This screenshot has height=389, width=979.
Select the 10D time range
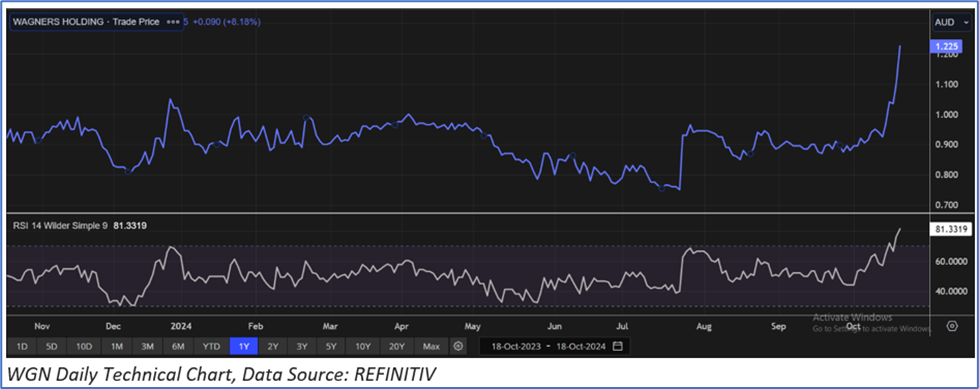pyautogui.click(x=84, y=346)
